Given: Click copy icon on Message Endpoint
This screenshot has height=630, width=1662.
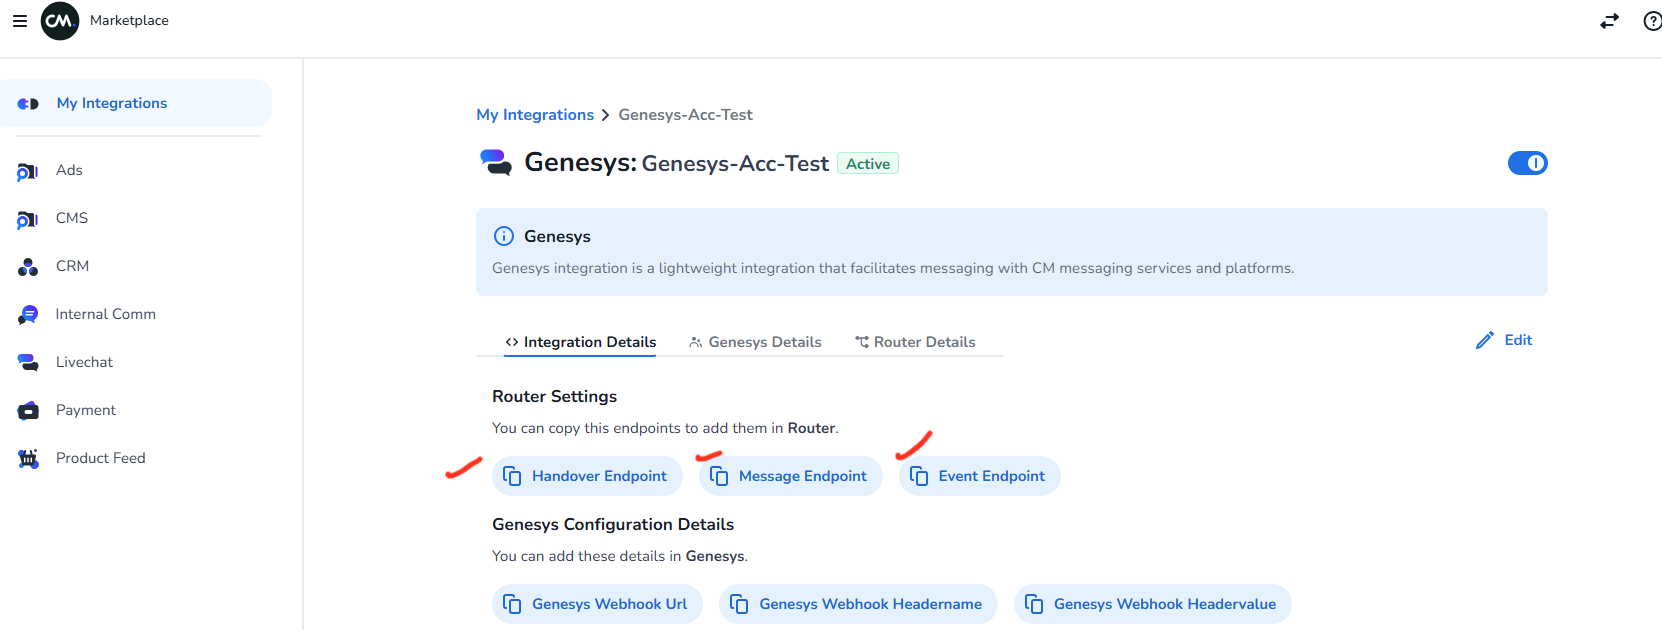Looking at the screenshot, I should (x=719, y=476).
